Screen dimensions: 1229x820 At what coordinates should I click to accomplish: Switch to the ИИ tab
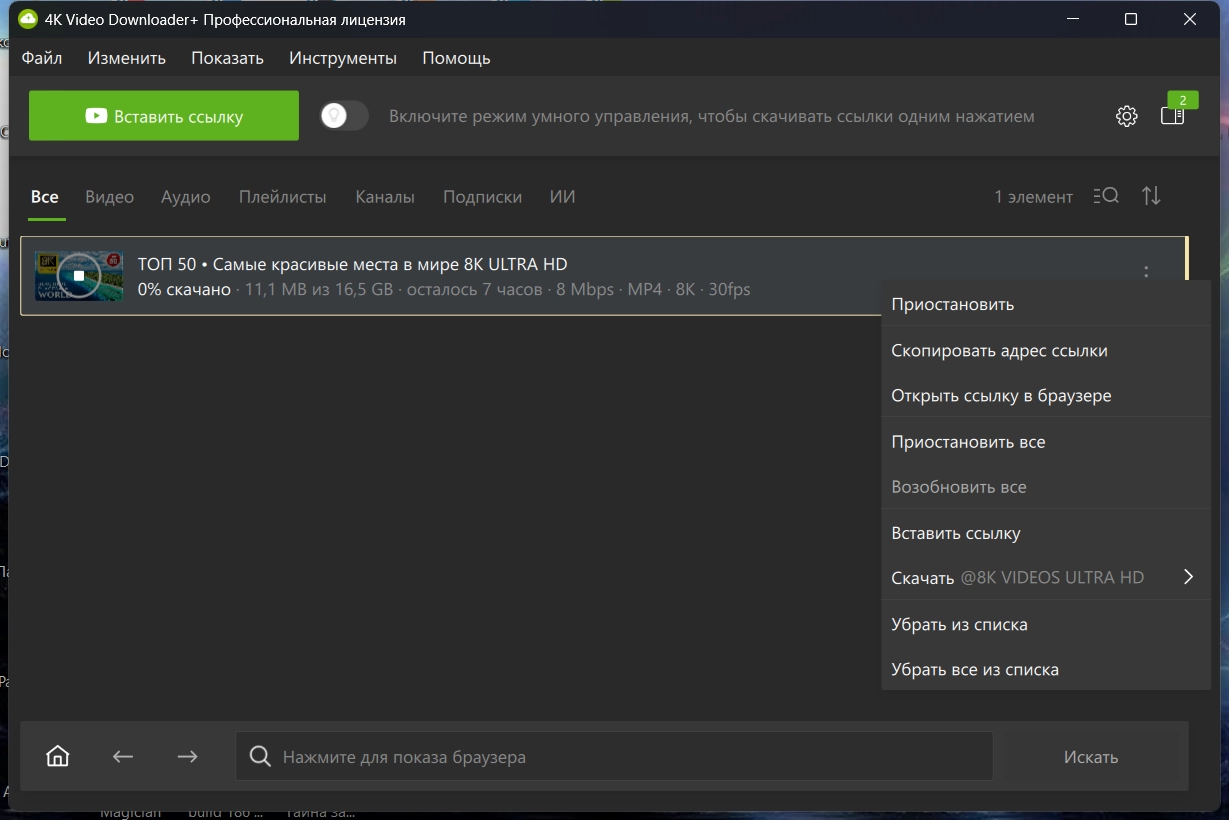tap(563, 197)
